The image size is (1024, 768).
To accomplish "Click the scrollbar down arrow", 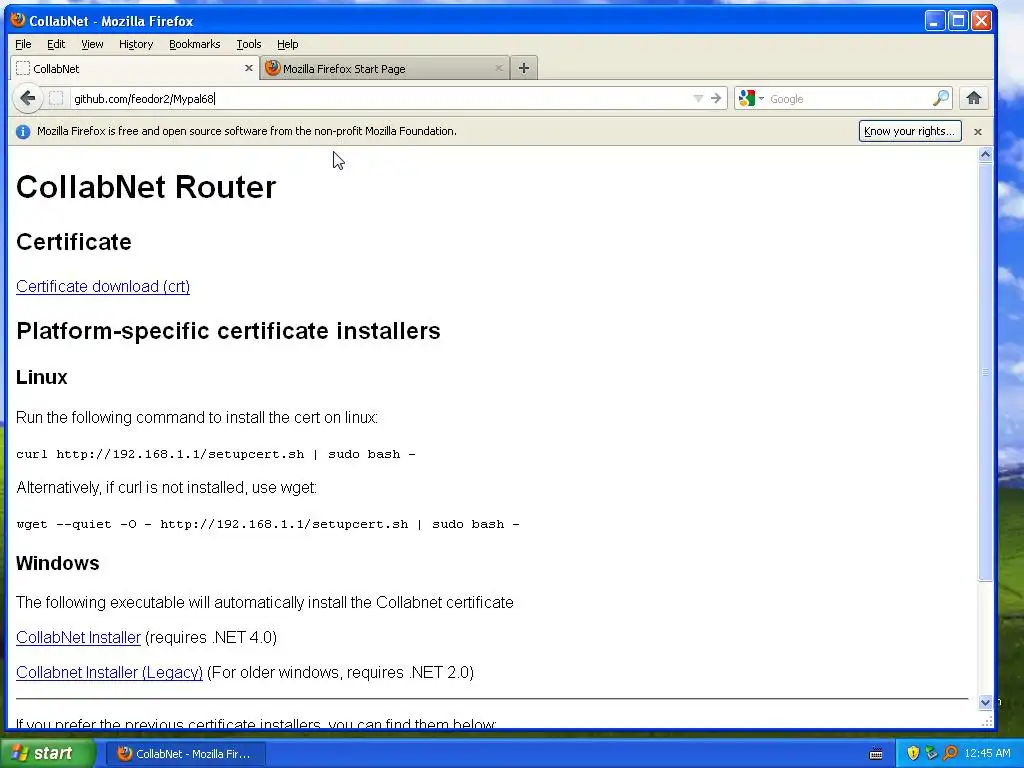I will pos(985,703).
